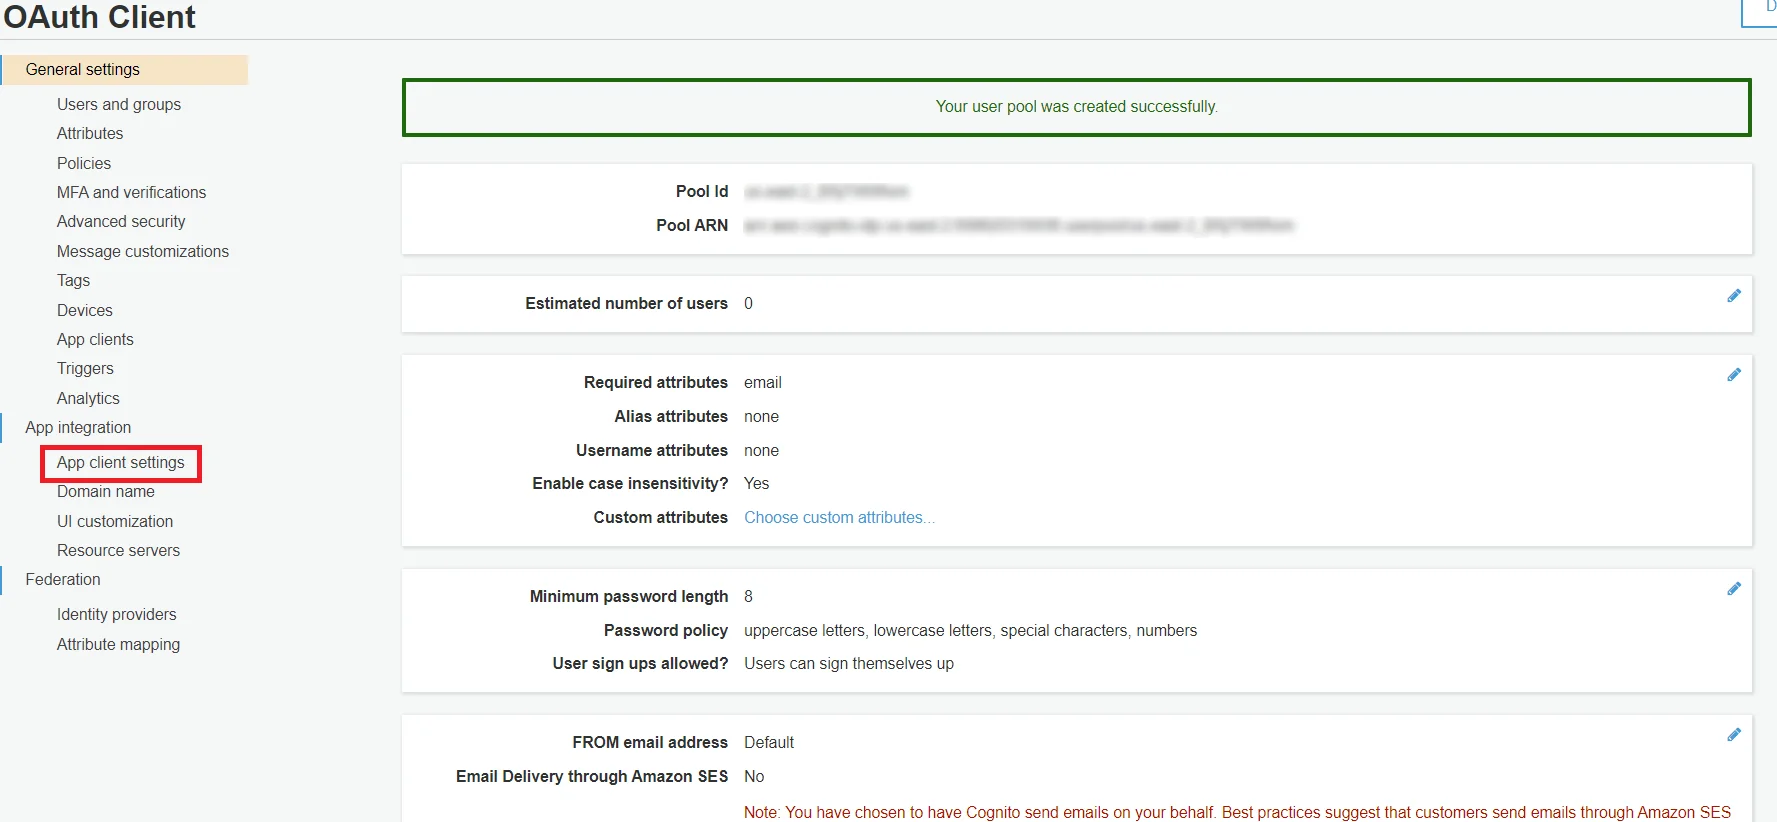The height and width of the screenshot is (822, 1777).
Task: Select Tags in sidebar
Action: click(x=73, y=280)
